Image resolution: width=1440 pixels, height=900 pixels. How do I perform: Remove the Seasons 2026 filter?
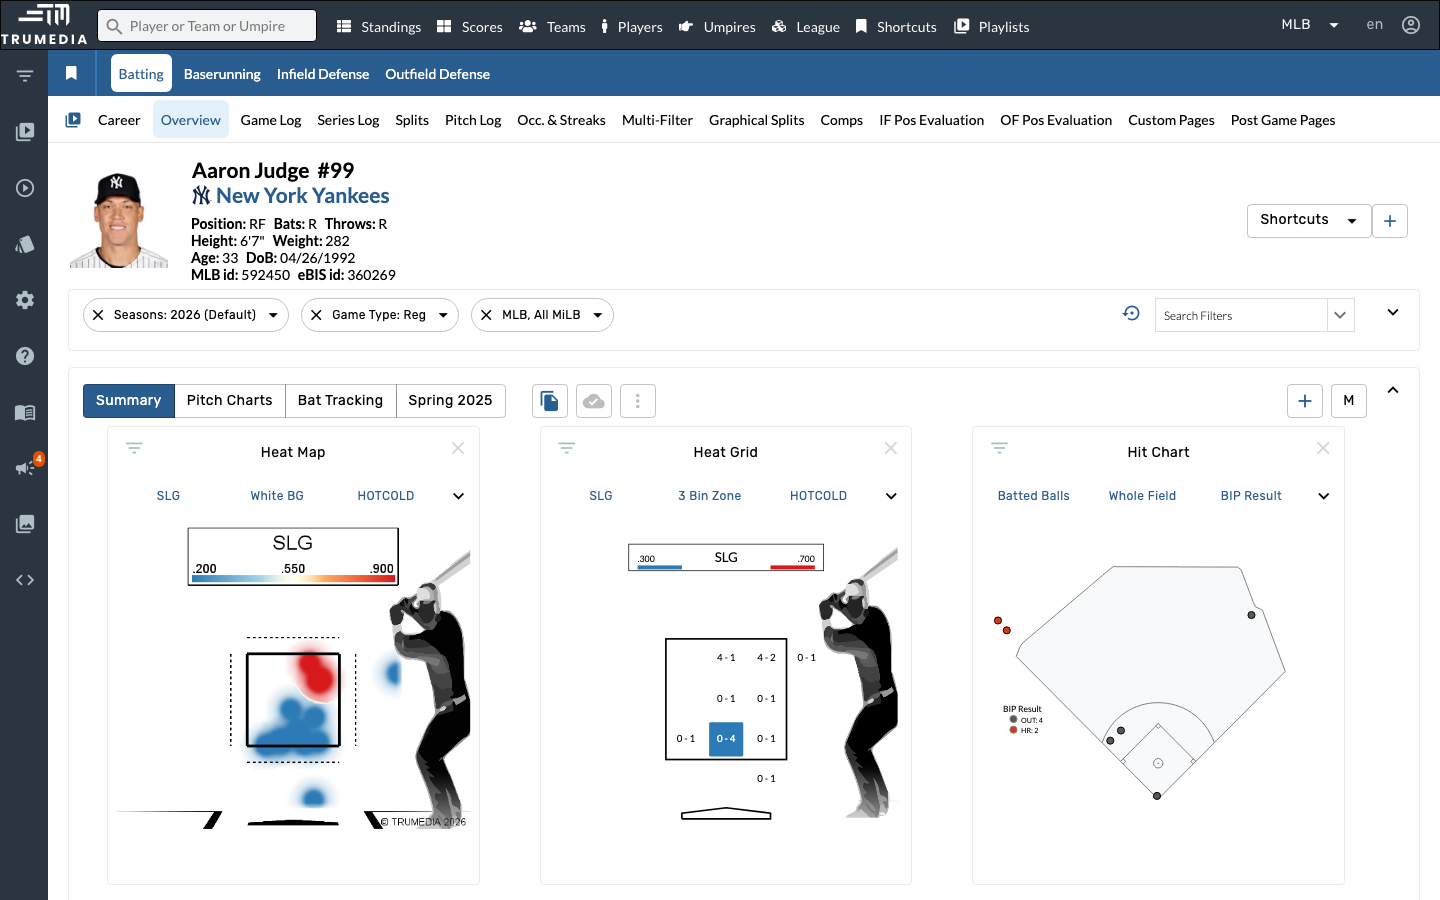tap(98, 315)
